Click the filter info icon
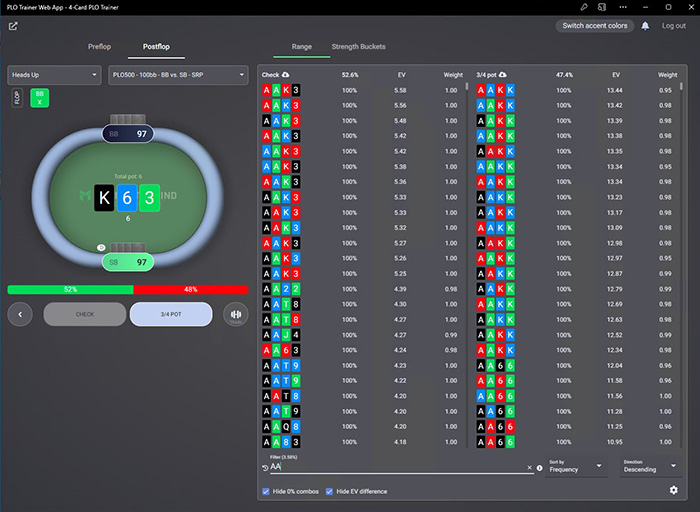This screenshot has width=700, height=512. (x=540, y=467)
